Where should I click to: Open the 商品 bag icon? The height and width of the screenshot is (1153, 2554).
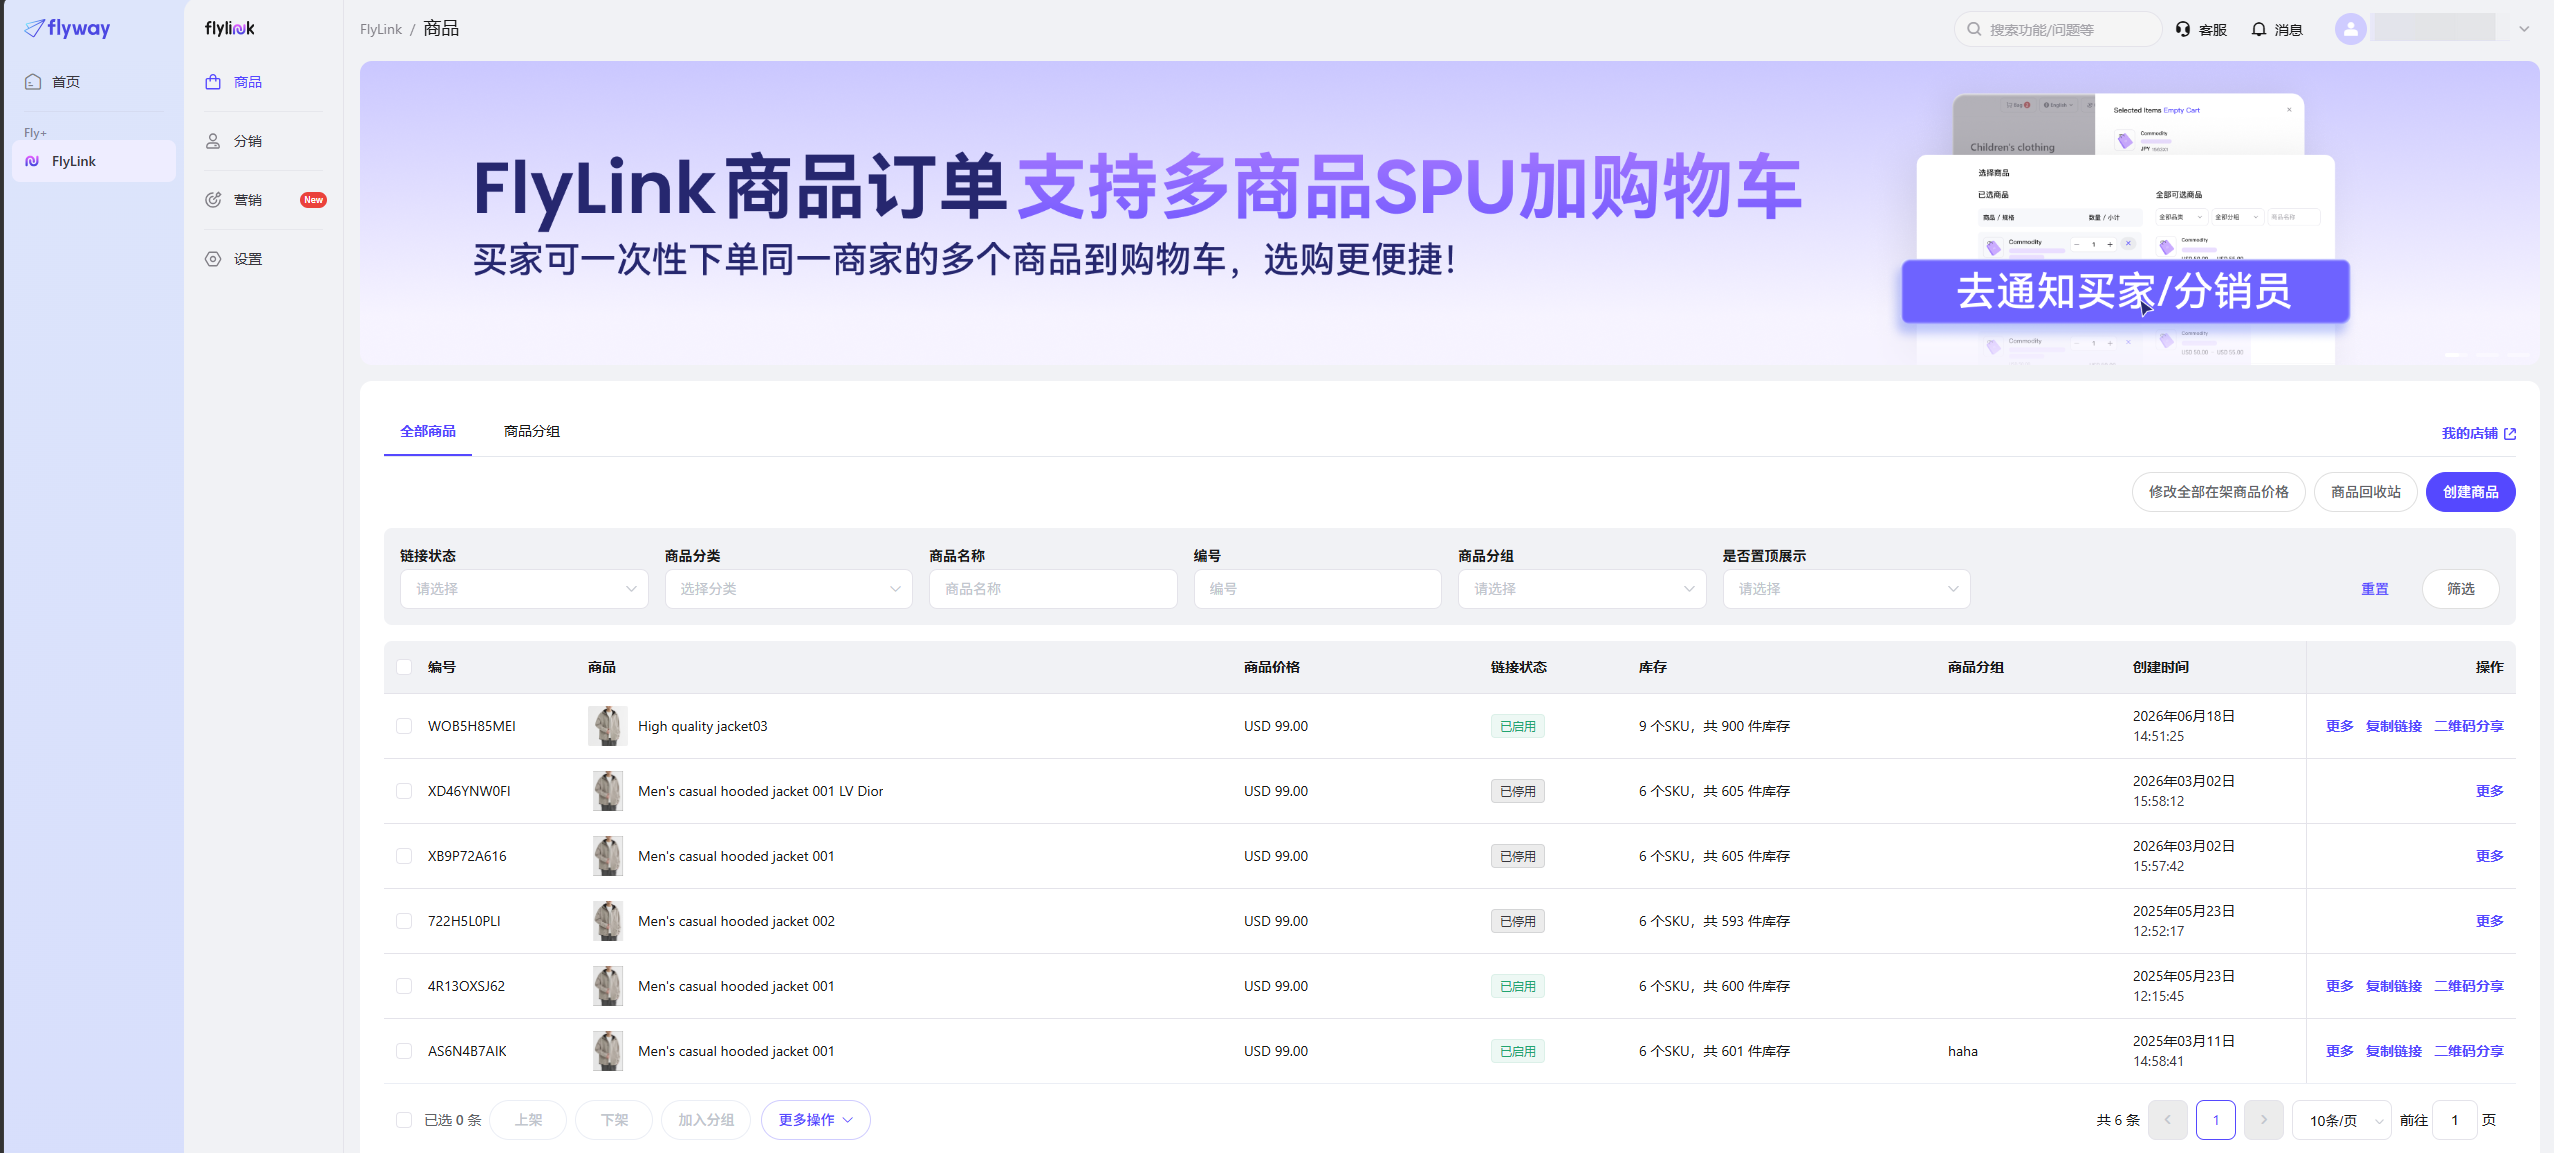(213, 82)
